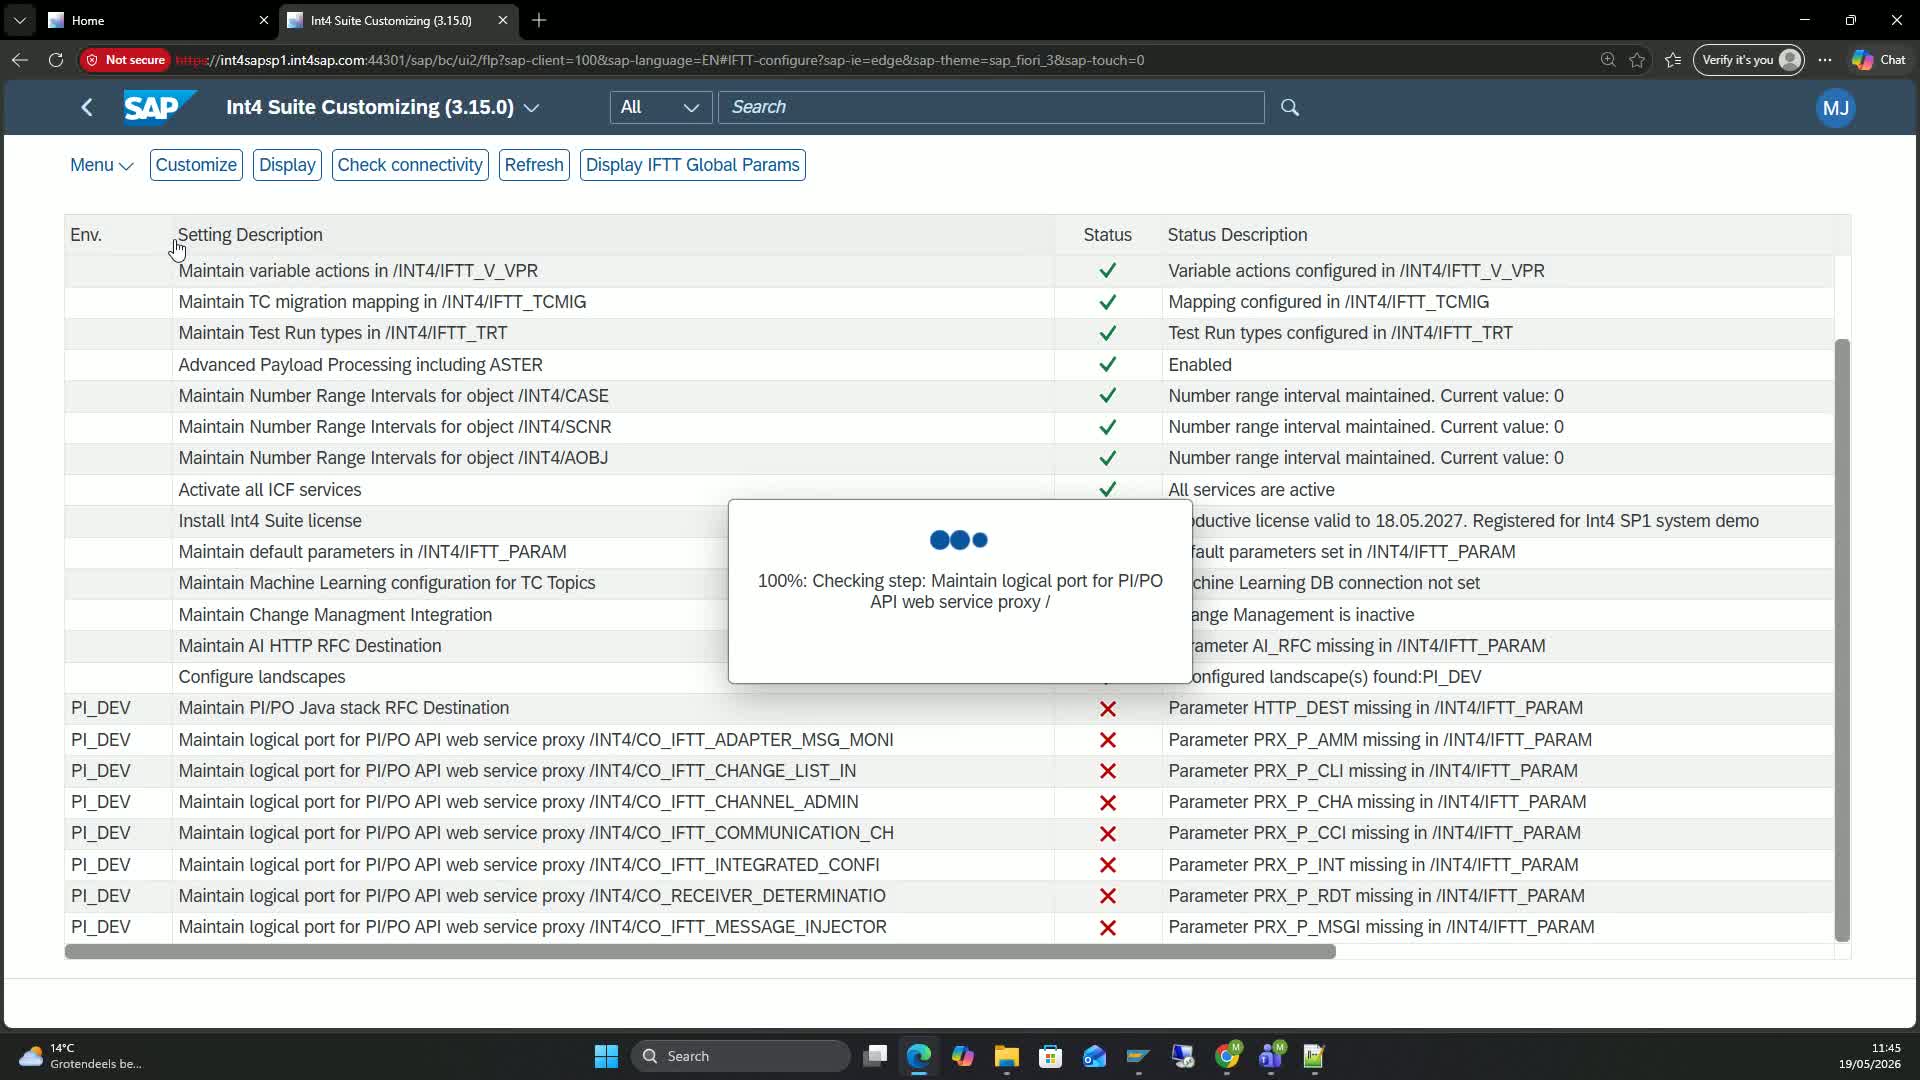
Task: Select row Maintain PI/PO Java stack RFC Destination
Action: pos(949,708)
